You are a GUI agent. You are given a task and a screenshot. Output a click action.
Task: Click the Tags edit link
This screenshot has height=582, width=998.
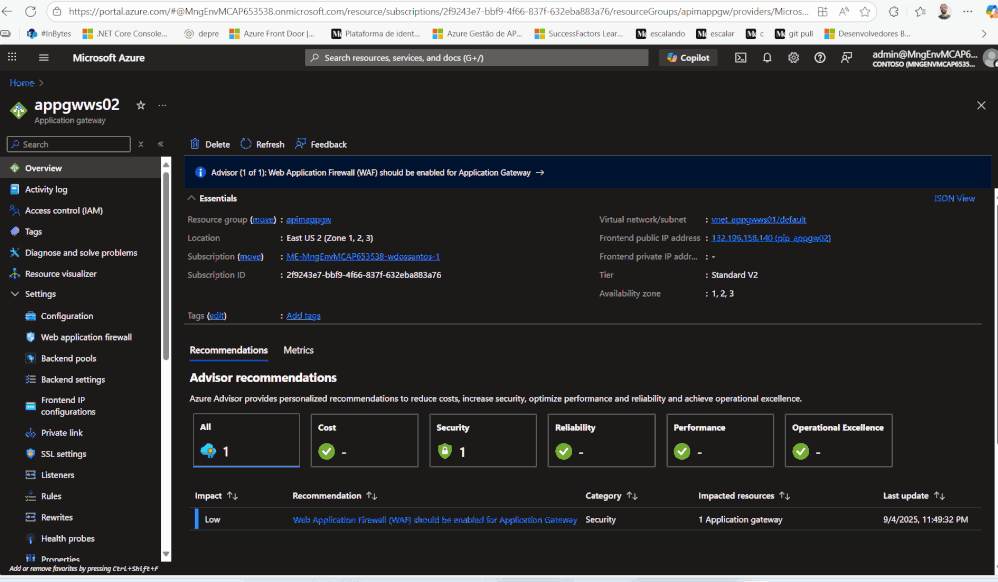coord(216,315)
